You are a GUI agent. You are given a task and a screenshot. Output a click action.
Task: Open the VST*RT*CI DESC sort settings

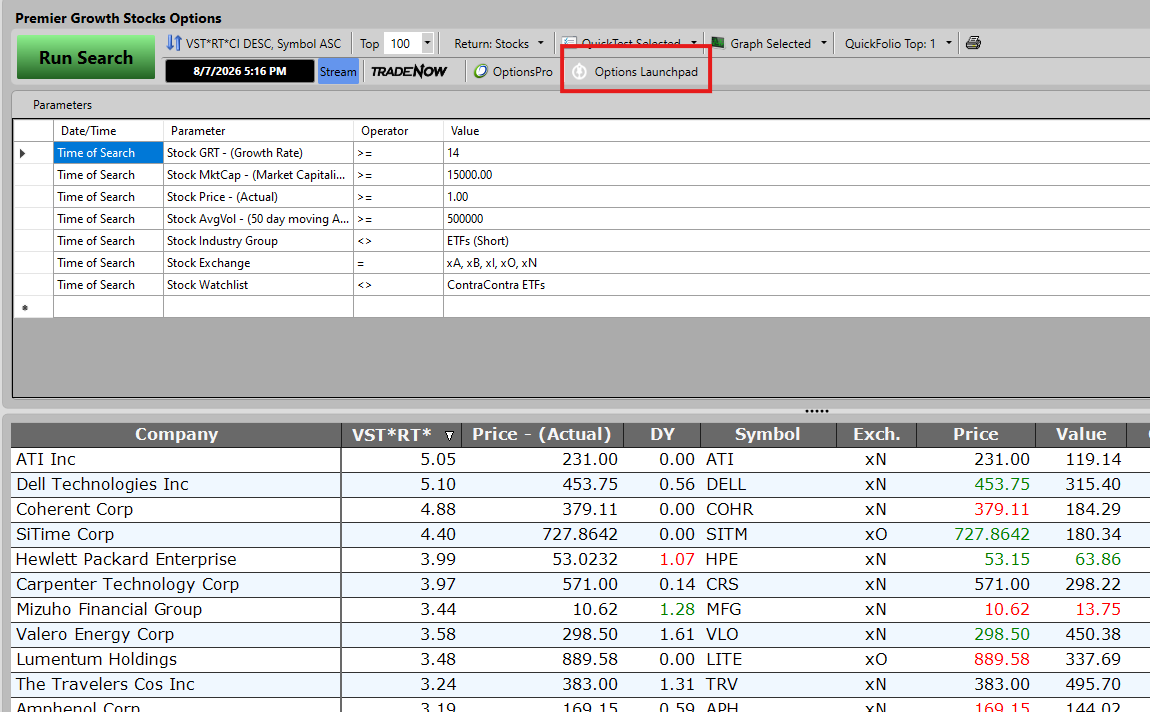click(263, 43)
